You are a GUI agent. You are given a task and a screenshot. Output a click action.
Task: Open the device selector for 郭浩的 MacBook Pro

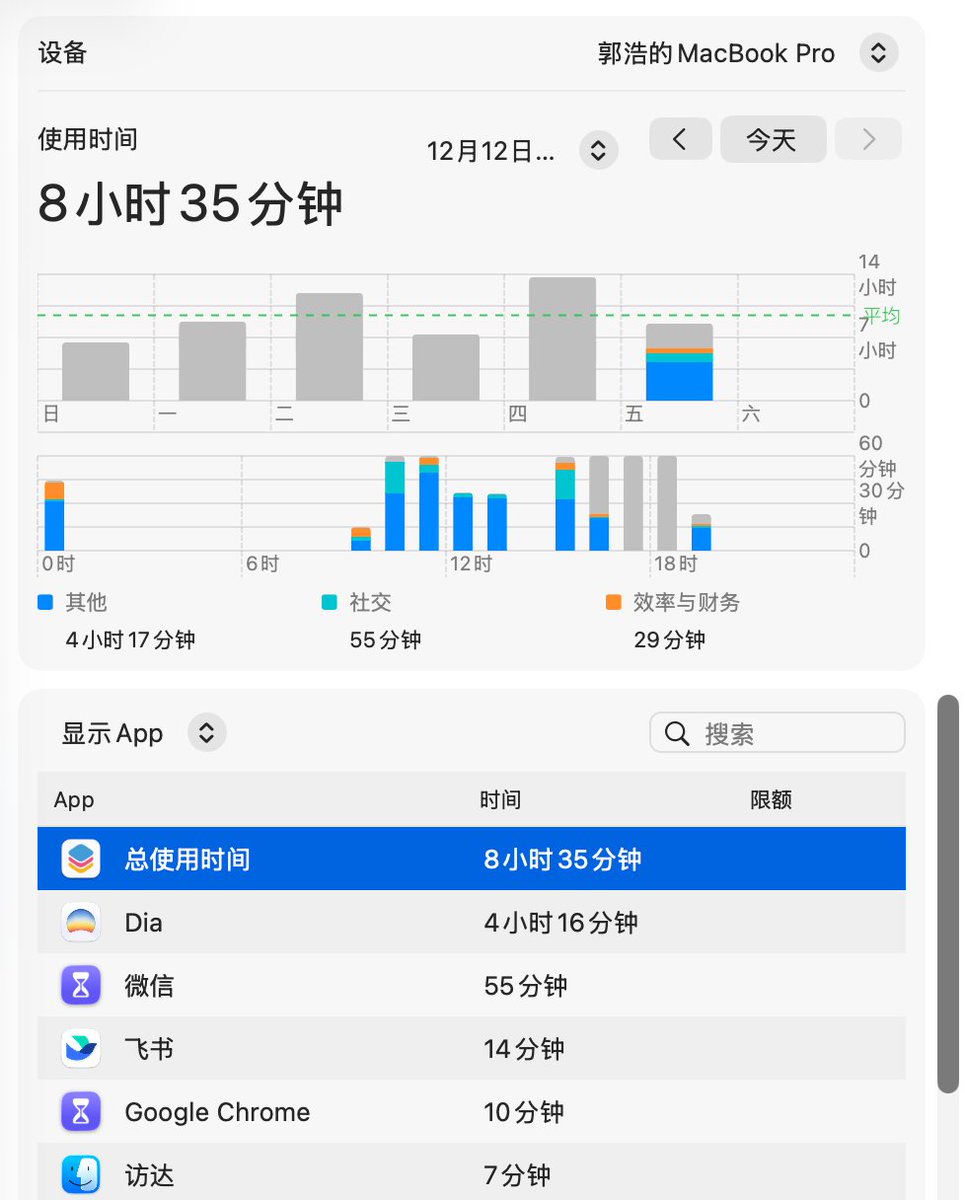point(878,52)
